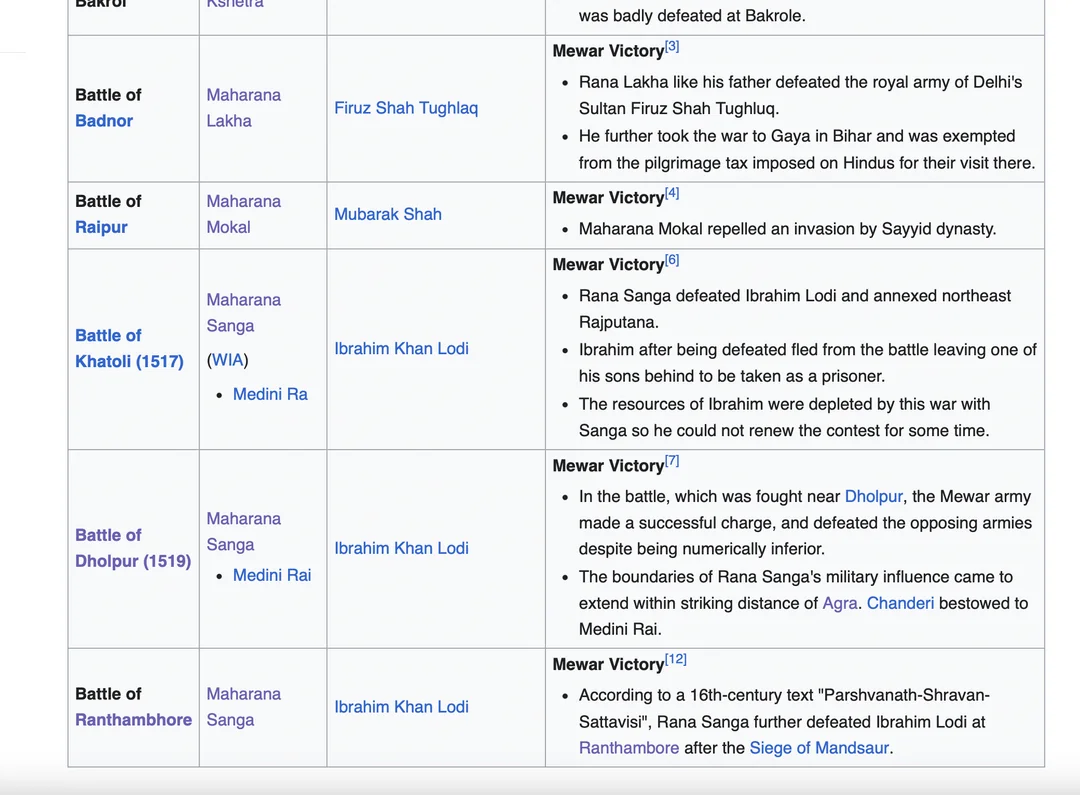Follow citation 12 reference
This screenshot has width=1080, height=795.
point(676,659)
